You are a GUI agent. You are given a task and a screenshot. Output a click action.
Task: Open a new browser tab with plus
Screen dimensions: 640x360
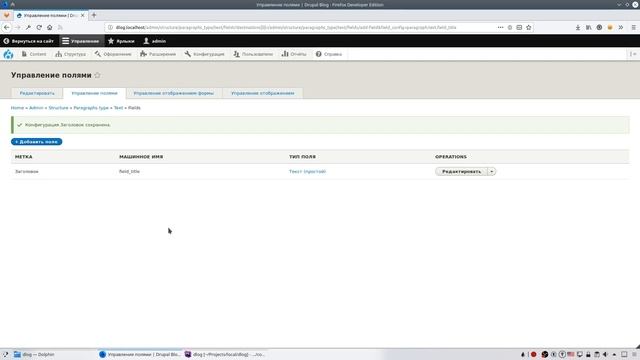point(94,15)
